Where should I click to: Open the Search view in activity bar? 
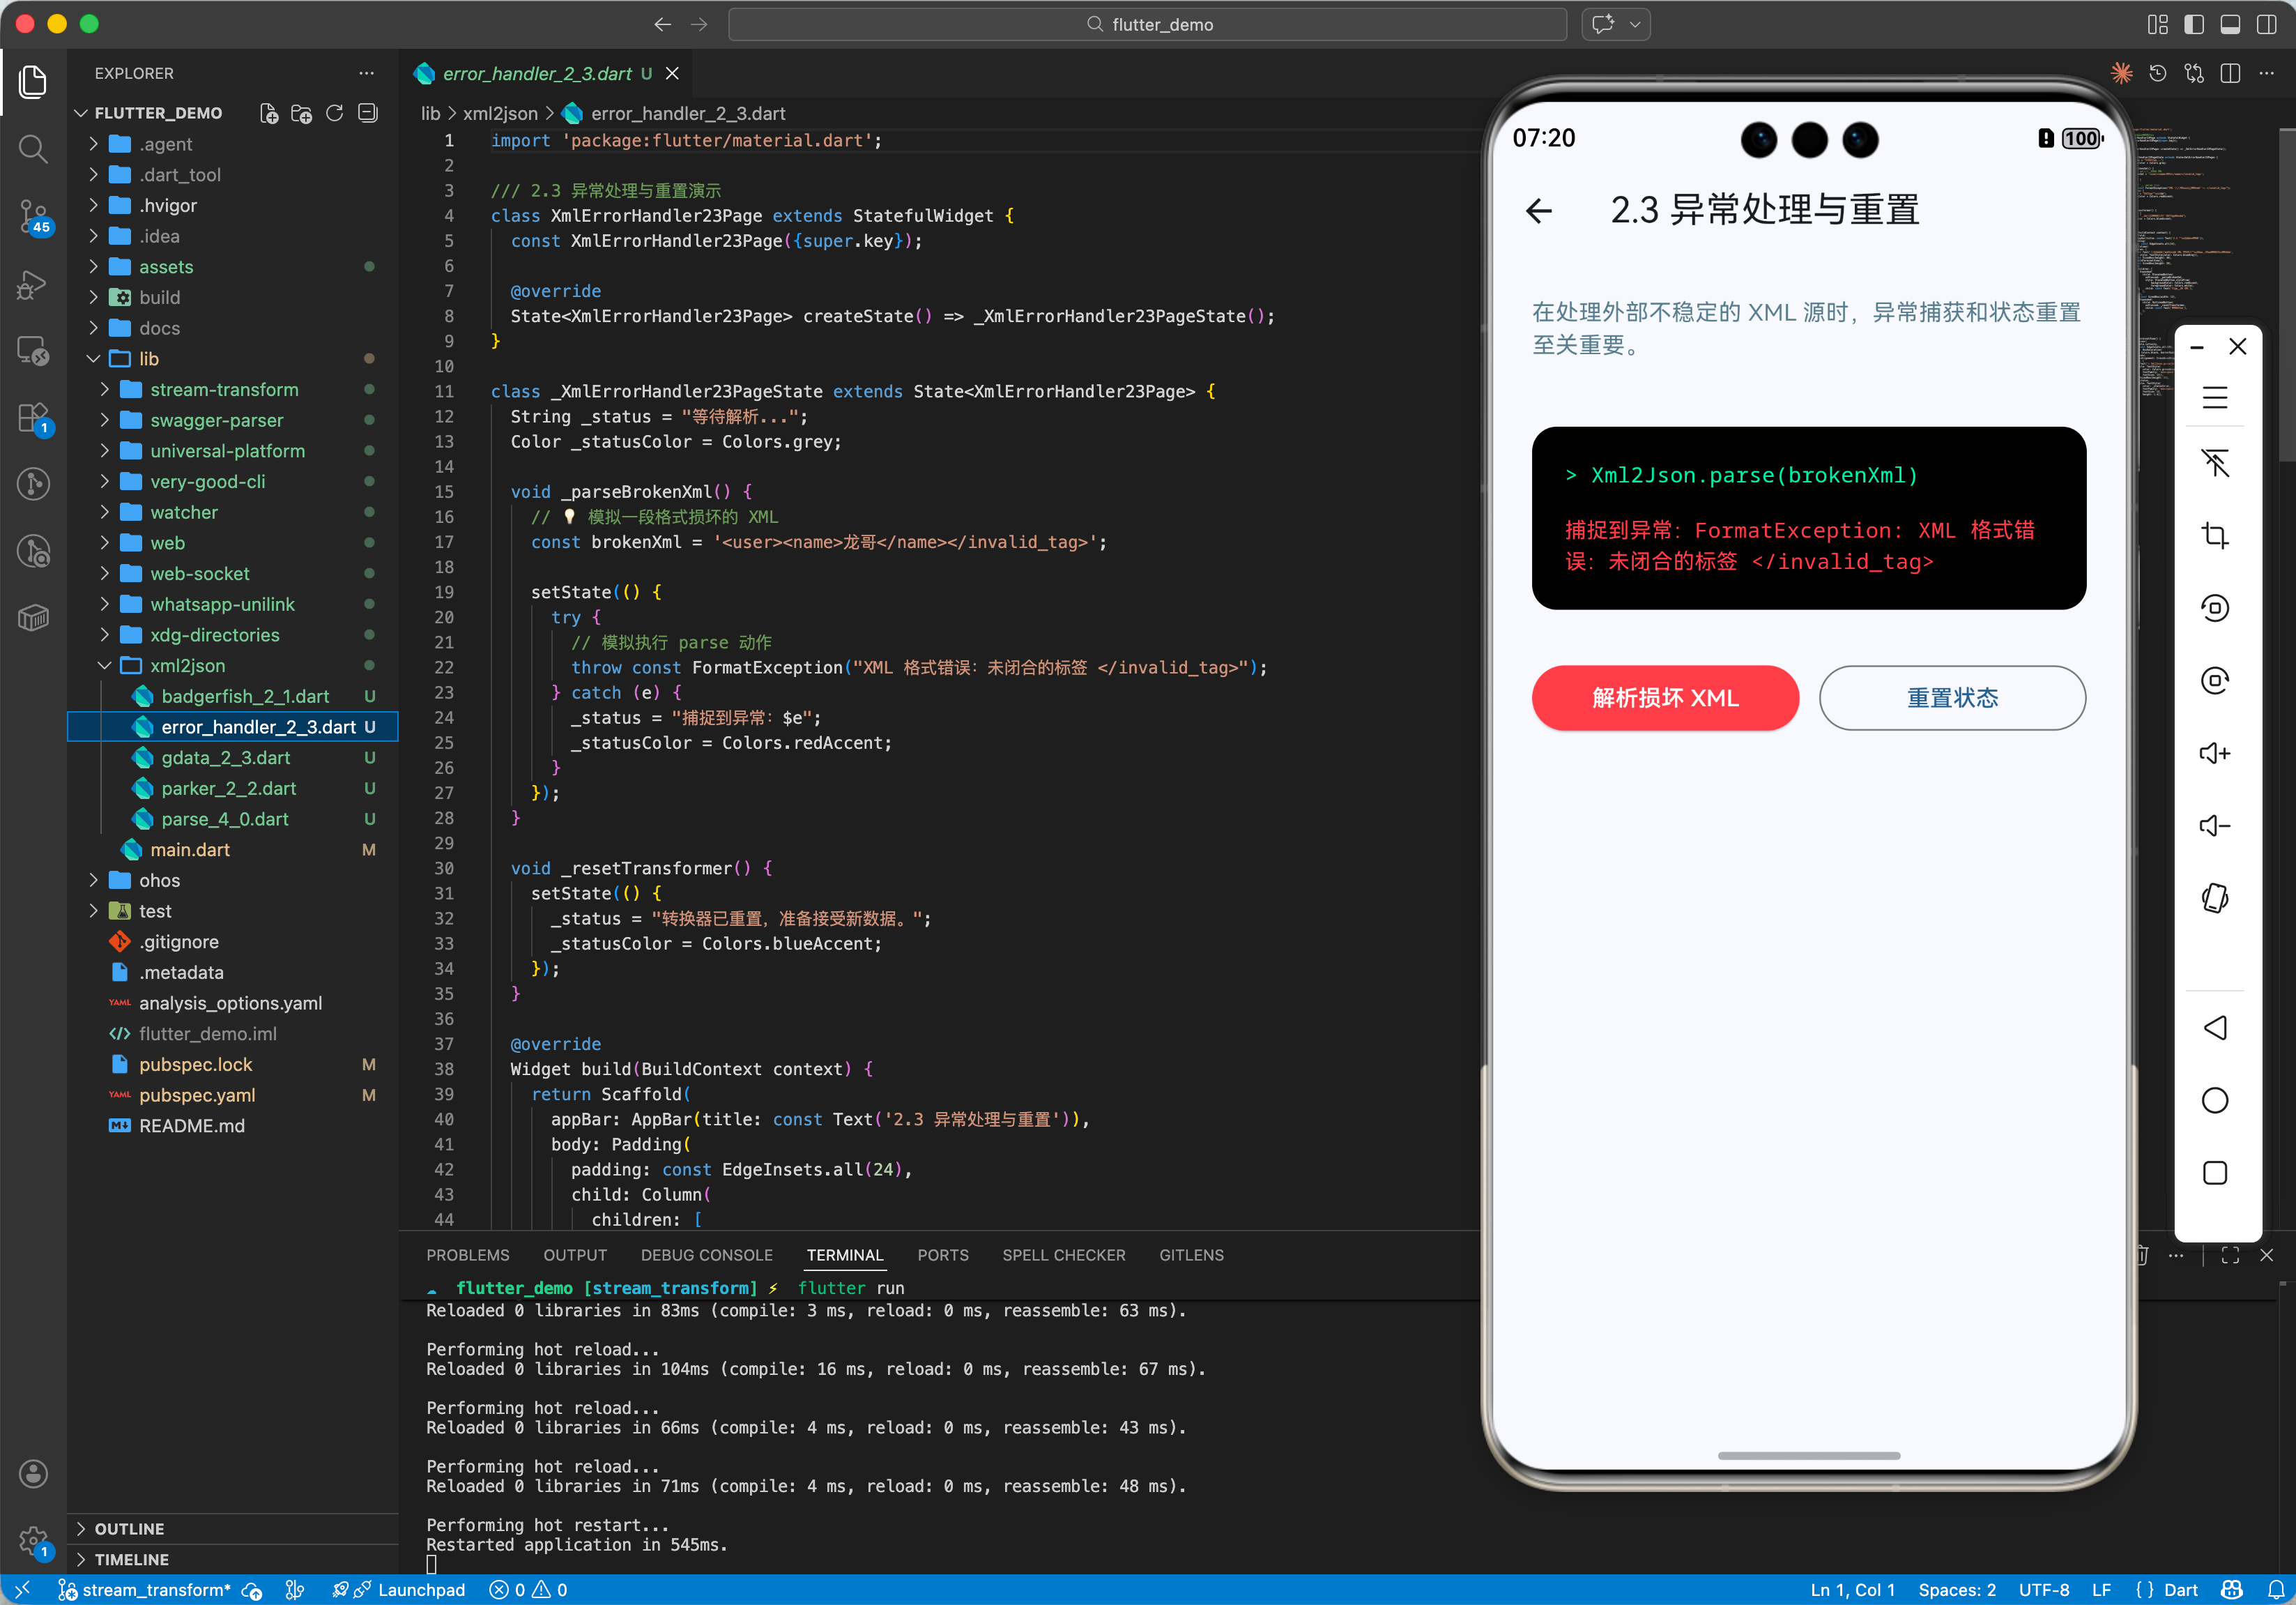click(x=33, y=149)
